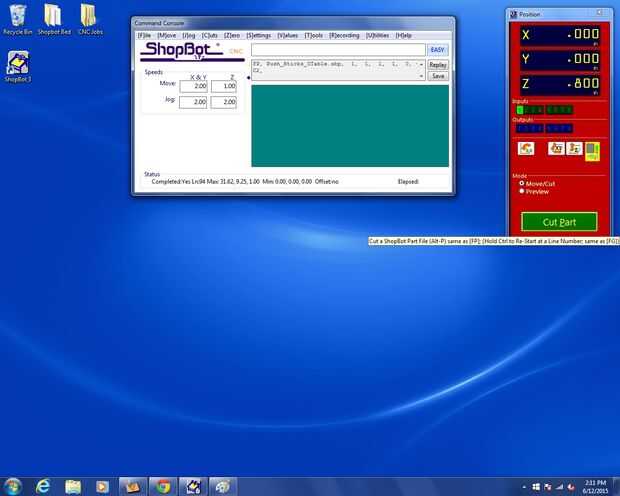Click the command entry input field
The image size is (620, 496).
pyautogui.click(x=338, y=50)
